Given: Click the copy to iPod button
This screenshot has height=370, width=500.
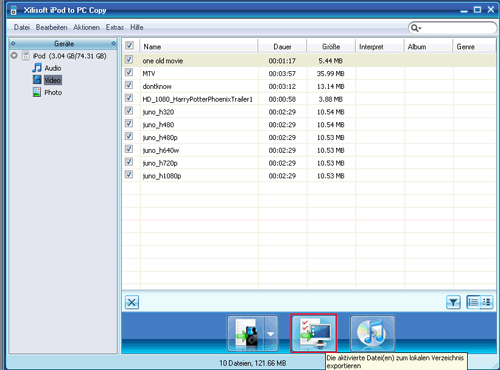Looking at the screenshot, I should click(246, 333).
